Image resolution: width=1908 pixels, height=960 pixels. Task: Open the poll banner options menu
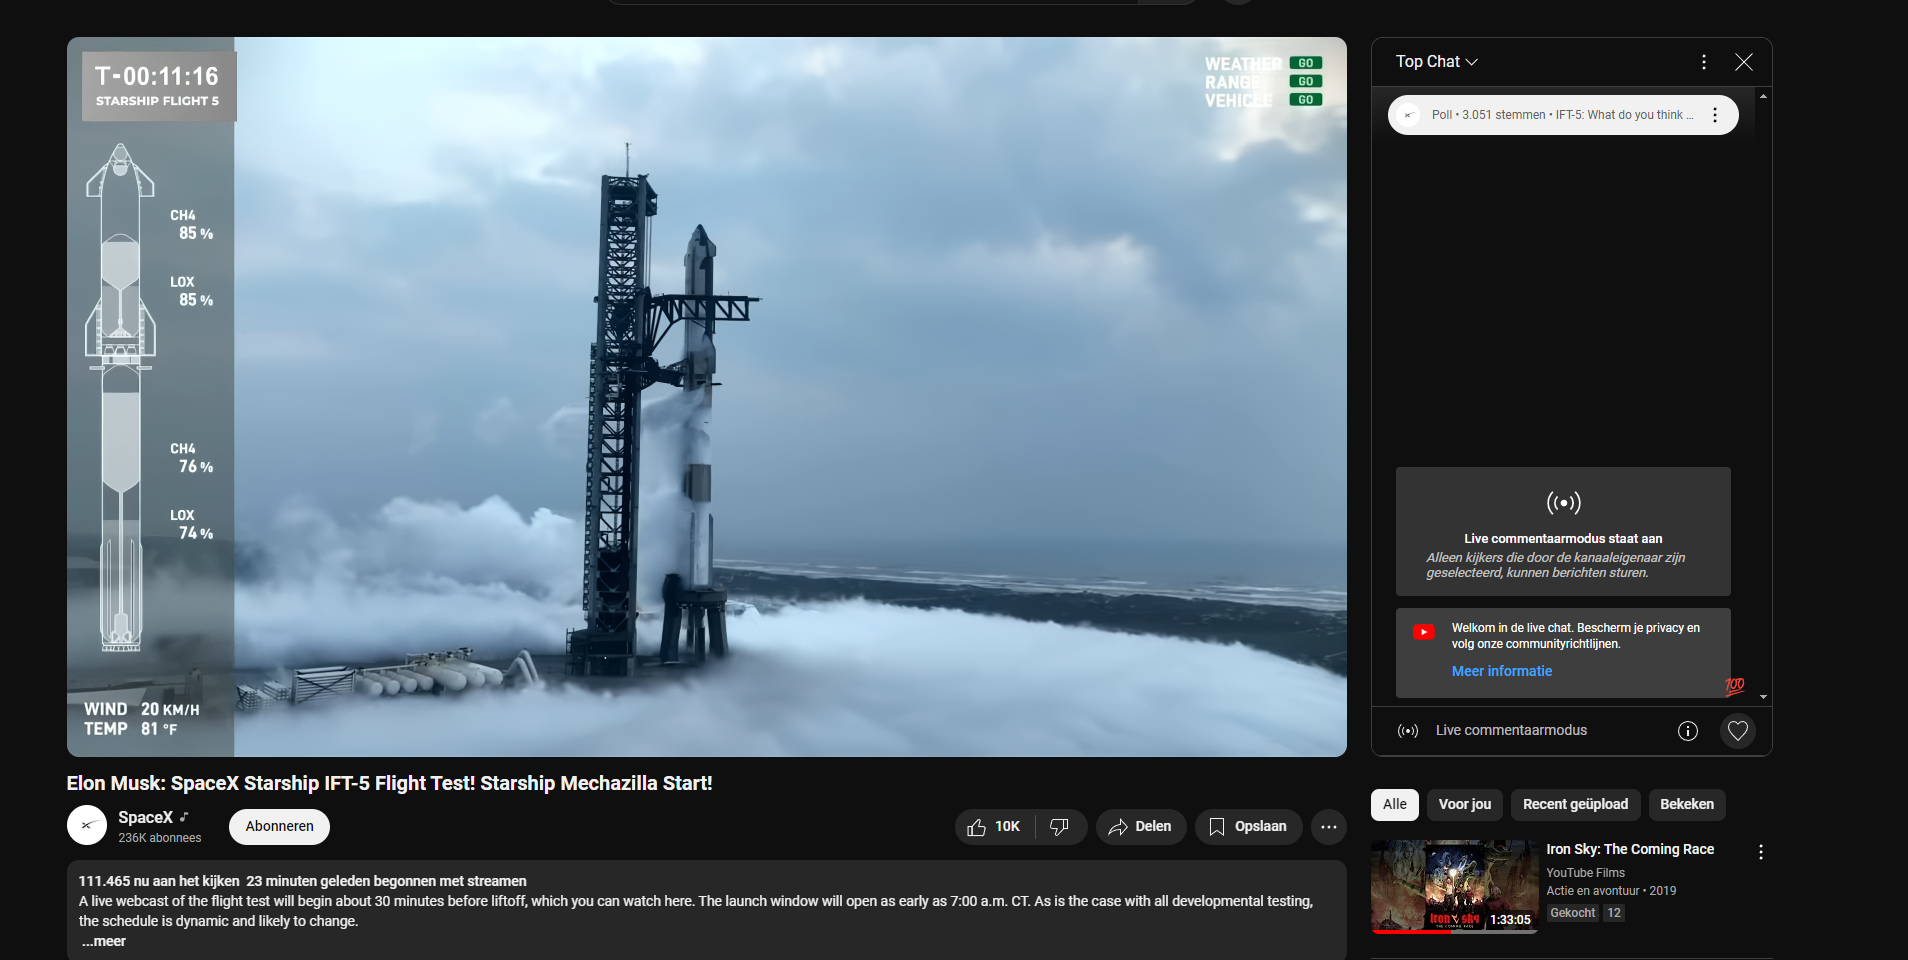coord(1715,115)
